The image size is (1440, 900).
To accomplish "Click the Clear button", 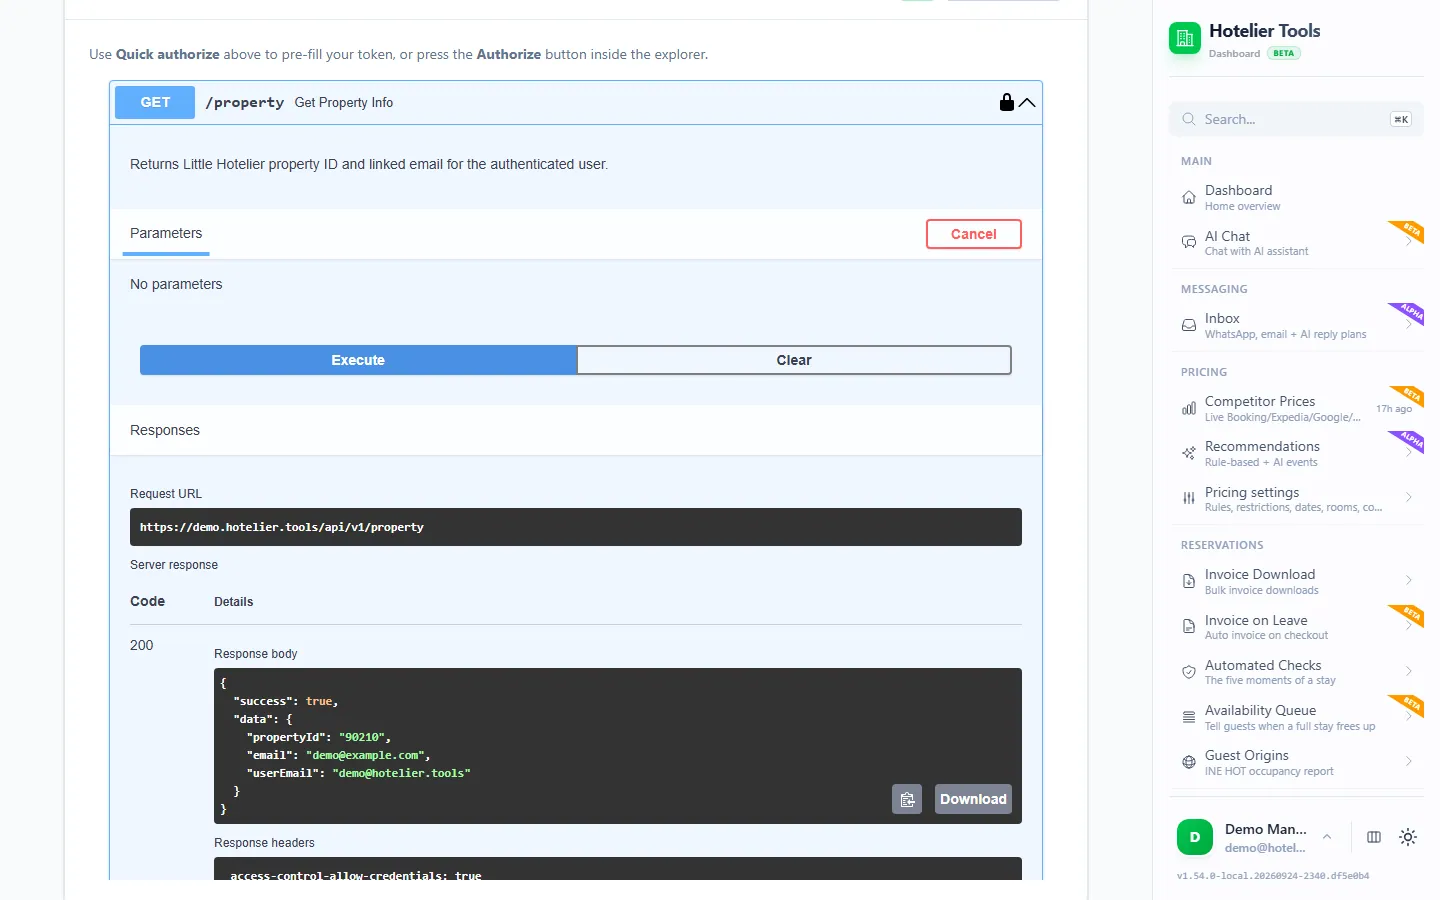I will (794, 360).
